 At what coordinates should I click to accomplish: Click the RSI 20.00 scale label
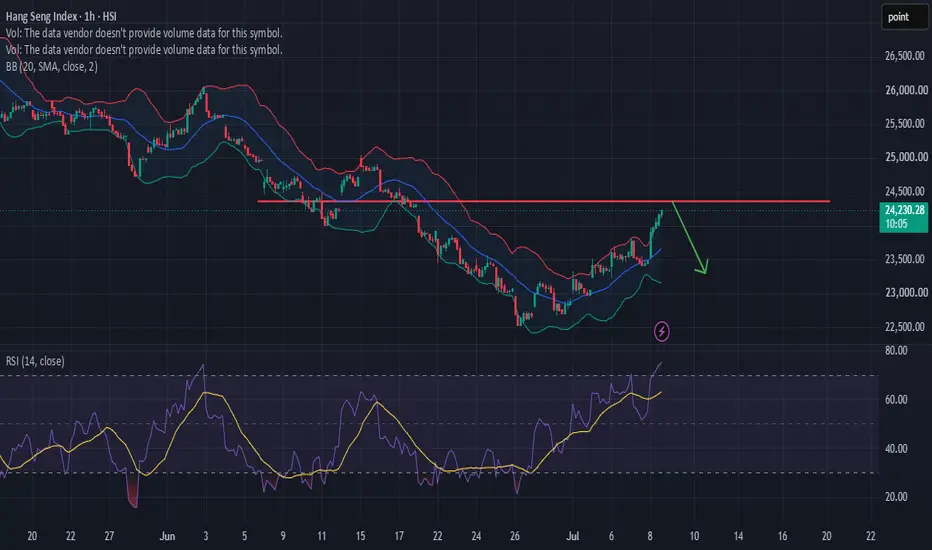coord(896,496)
